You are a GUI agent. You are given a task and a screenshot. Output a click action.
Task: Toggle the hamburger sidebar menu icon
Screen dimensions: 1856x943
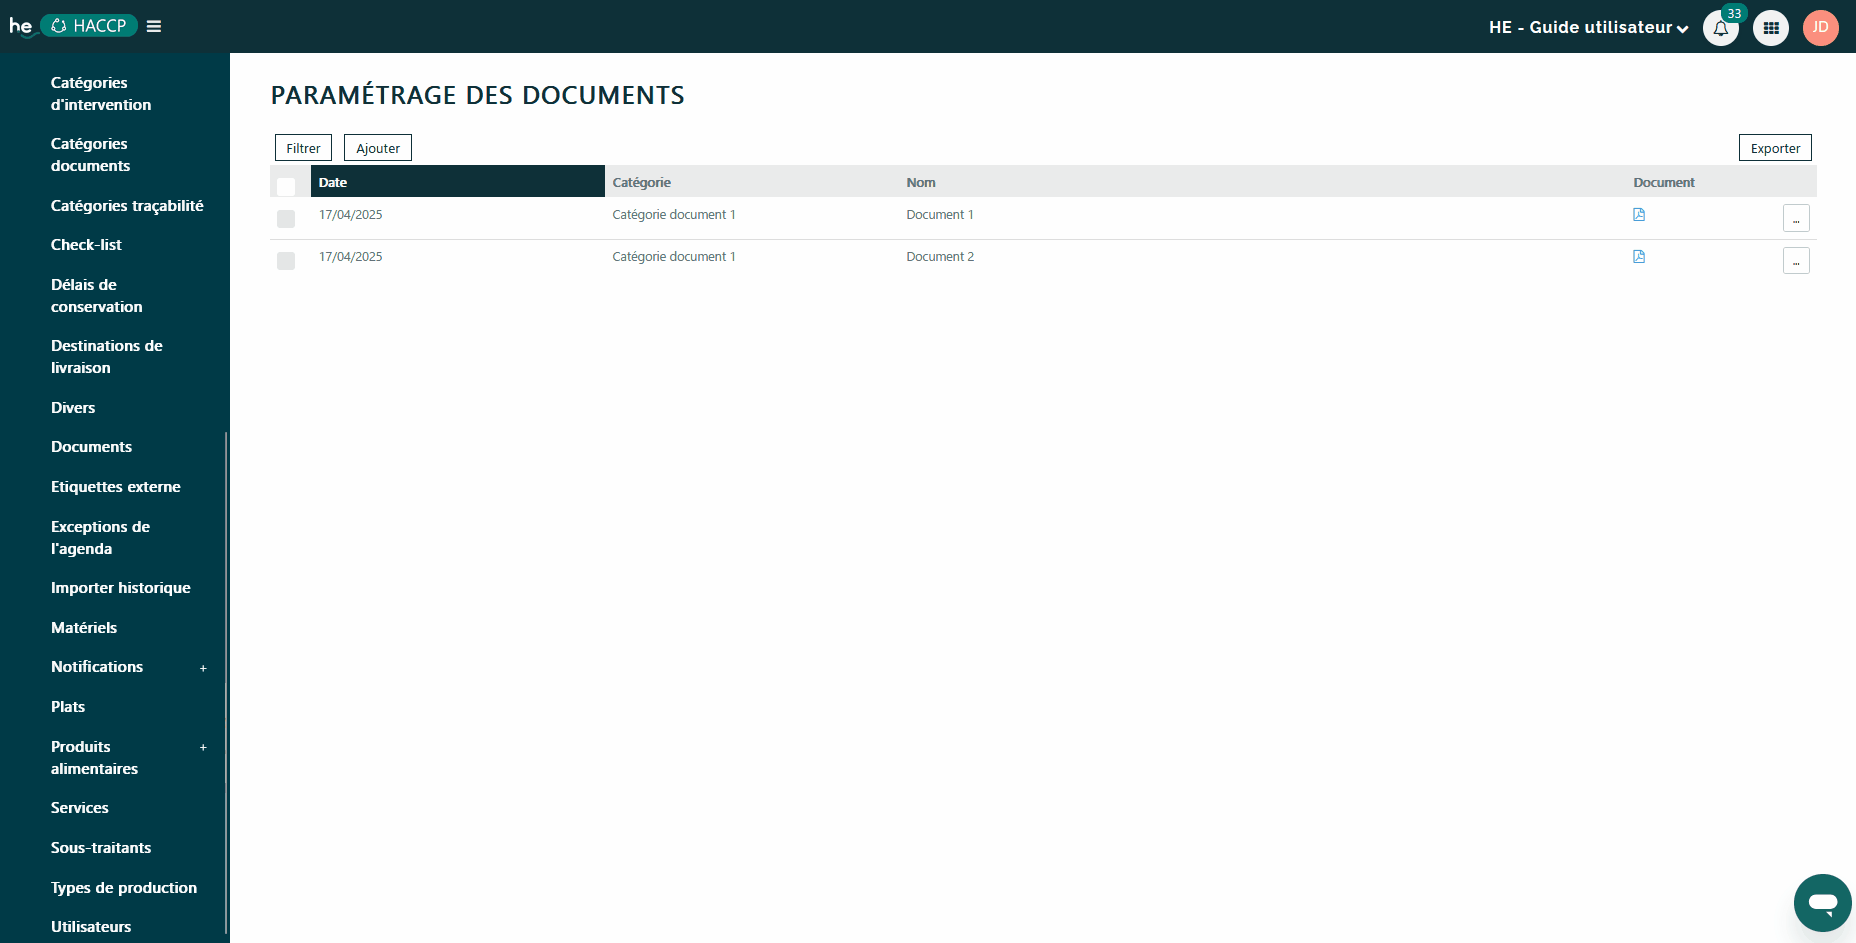pos(154,26)
